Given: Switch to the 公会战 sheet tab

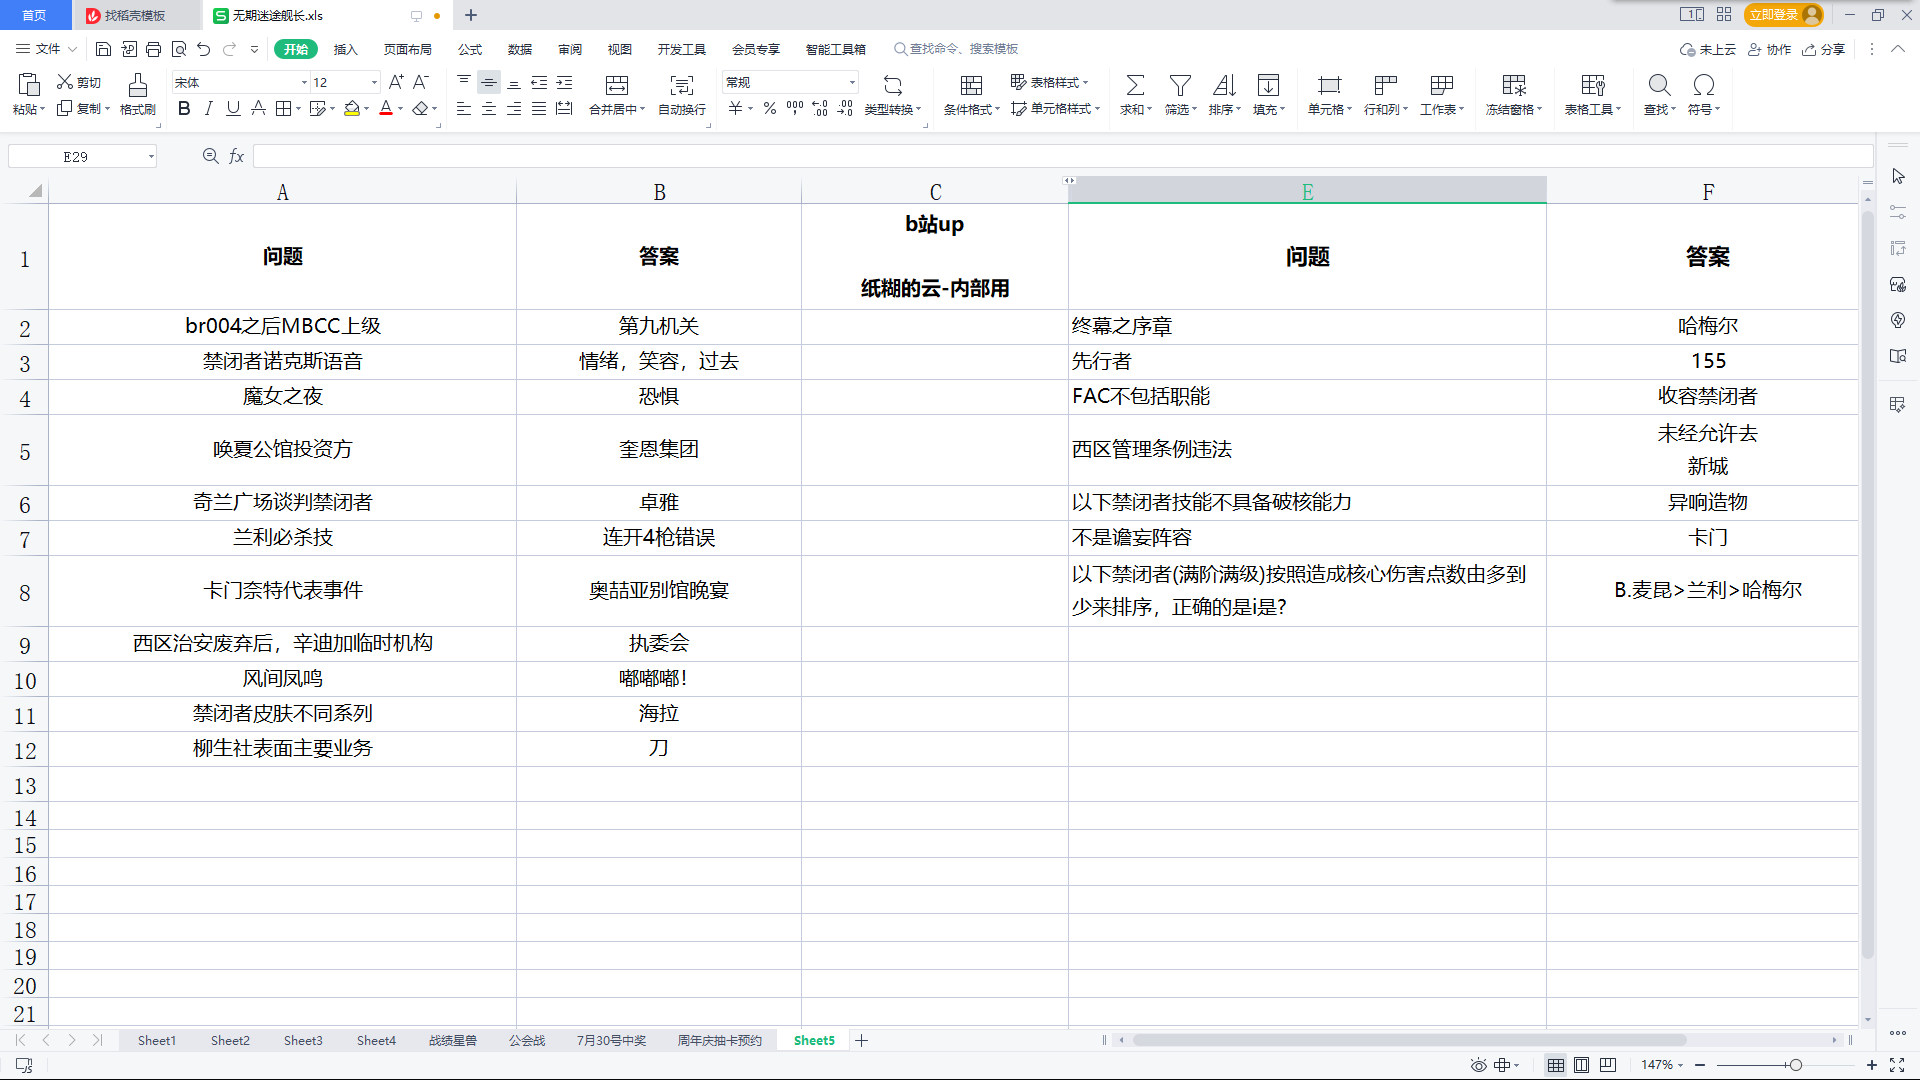Looking at the screenshot, I should (x=527, y=1040).
